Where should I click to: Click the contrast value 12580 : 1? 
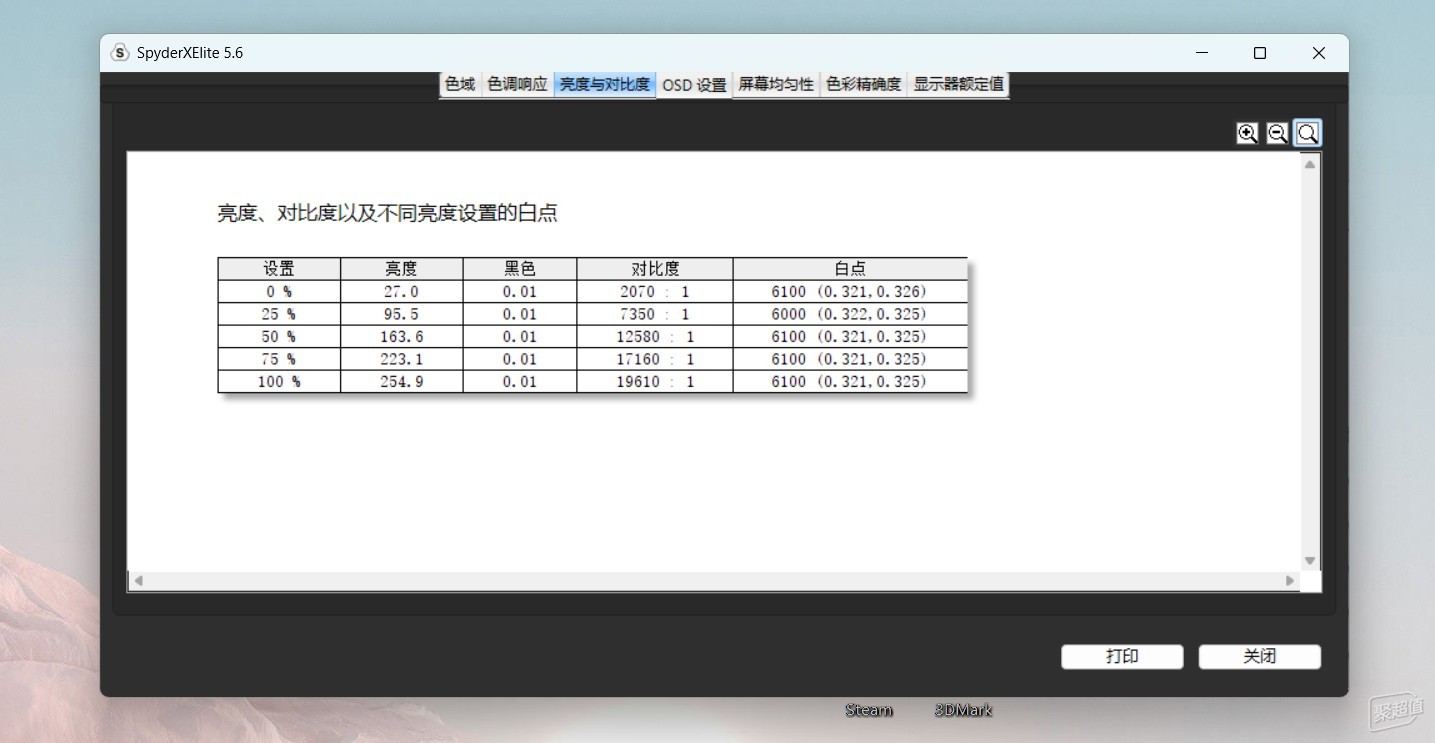(655, 336)
